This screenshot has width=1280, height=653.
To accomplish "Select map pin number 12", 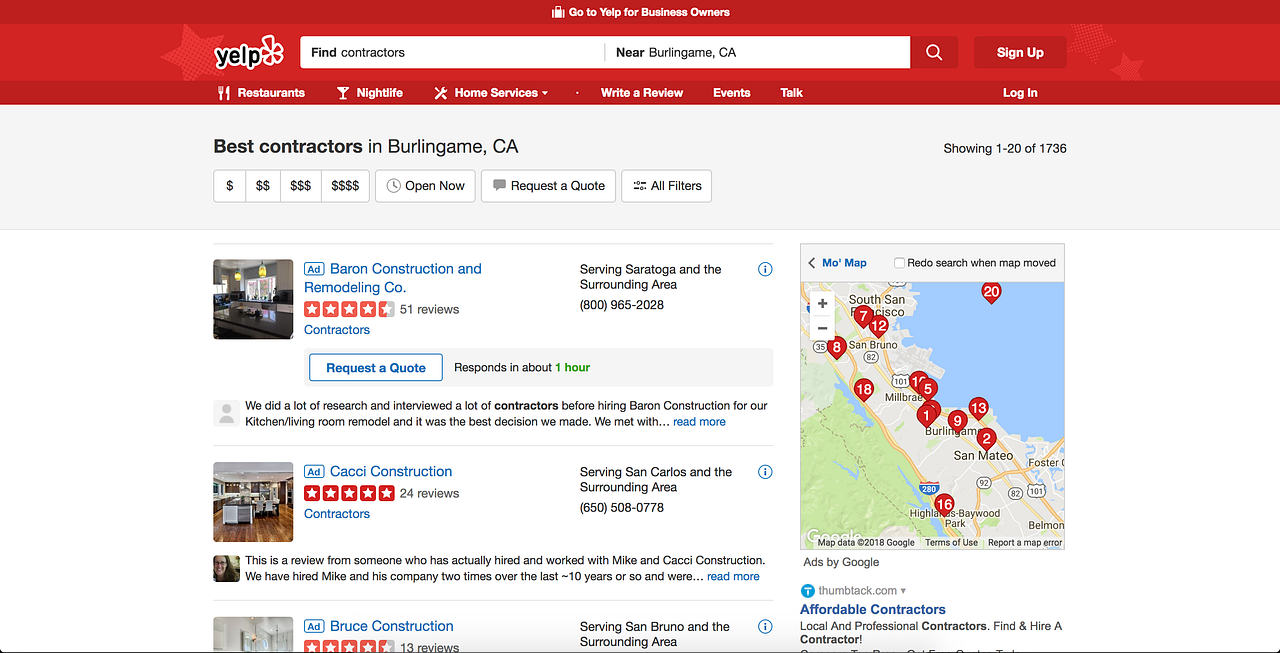I will [879, 326].
